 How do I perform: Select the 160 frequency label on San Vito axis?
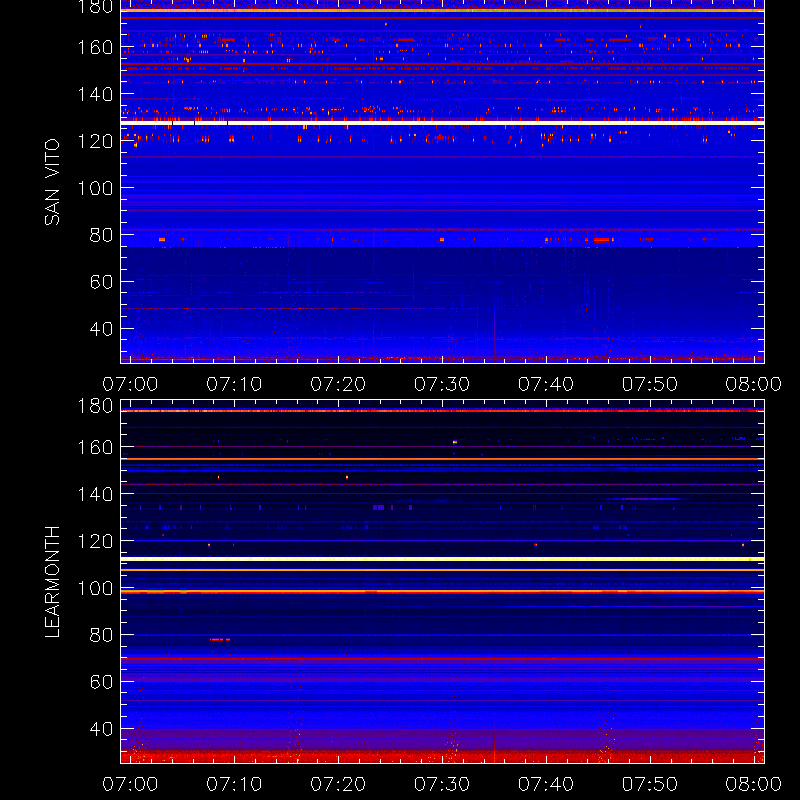95,47
